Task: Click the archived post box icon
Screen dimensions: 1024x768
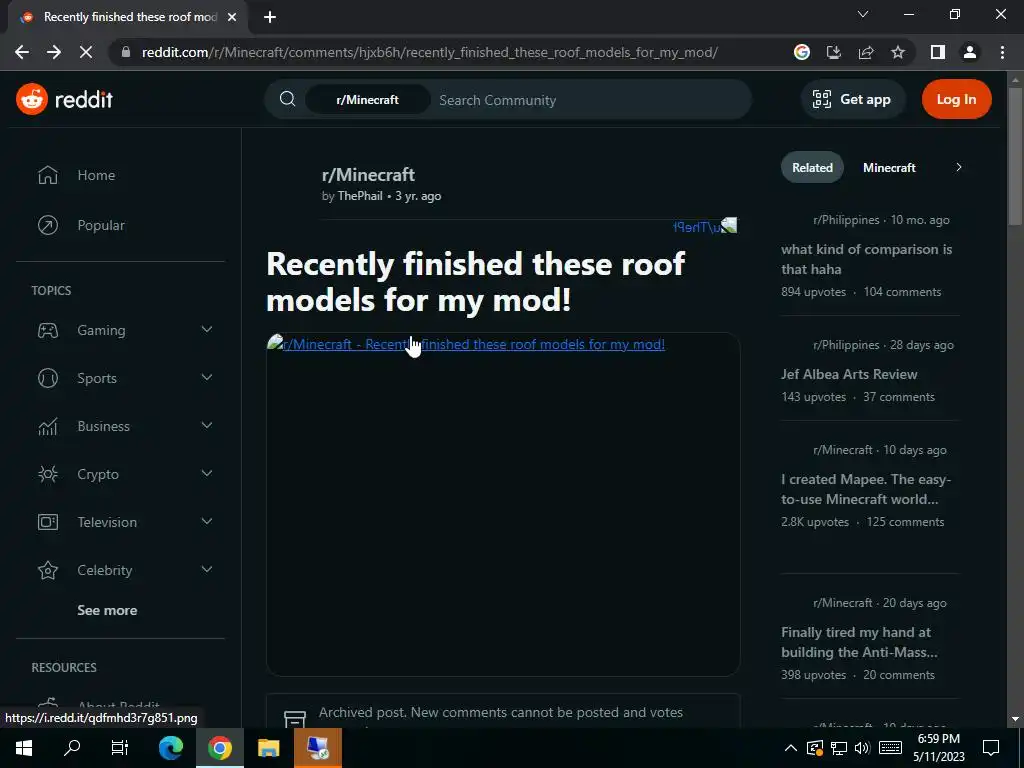Action: pyautogui.click(x=295, y=719)
